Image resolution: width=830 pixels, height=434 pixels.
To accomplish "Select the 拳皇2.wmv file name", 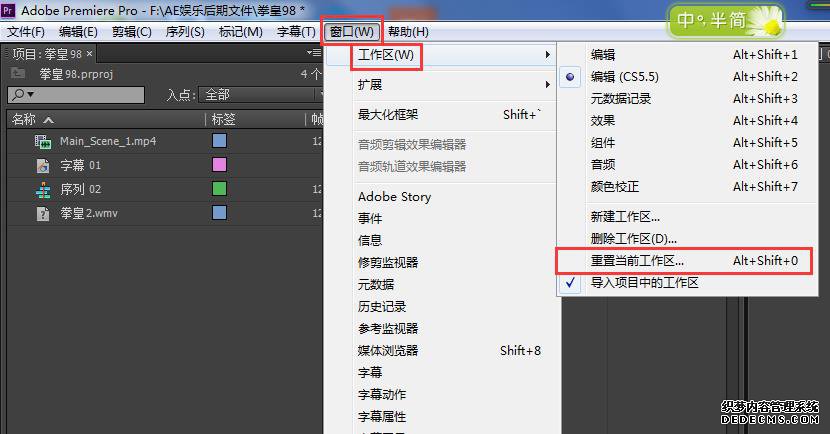I will pos(89,213).
